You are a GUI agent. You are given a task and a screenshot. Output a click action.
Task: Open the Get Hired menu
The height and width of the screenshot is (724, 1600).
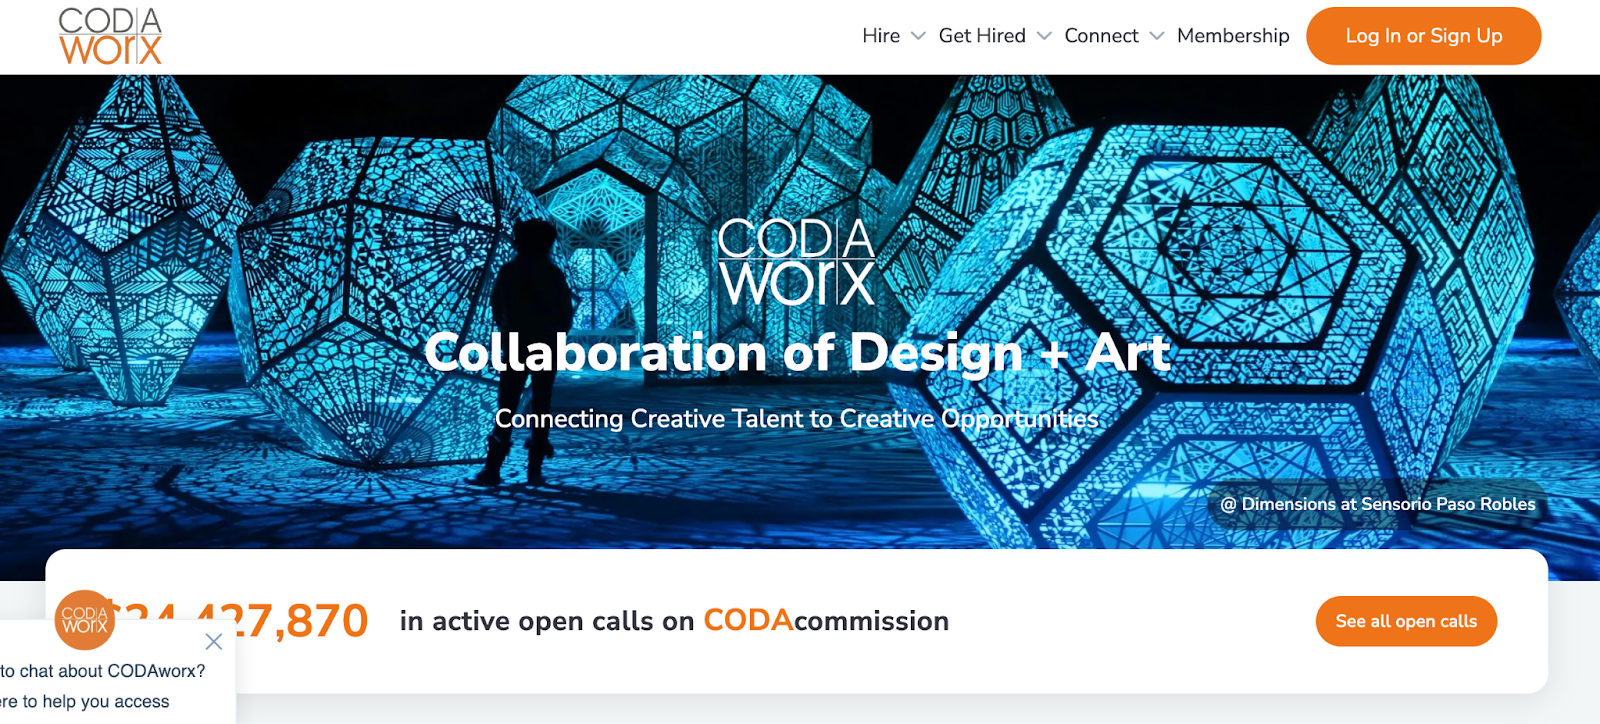click(x=982, y=36)
